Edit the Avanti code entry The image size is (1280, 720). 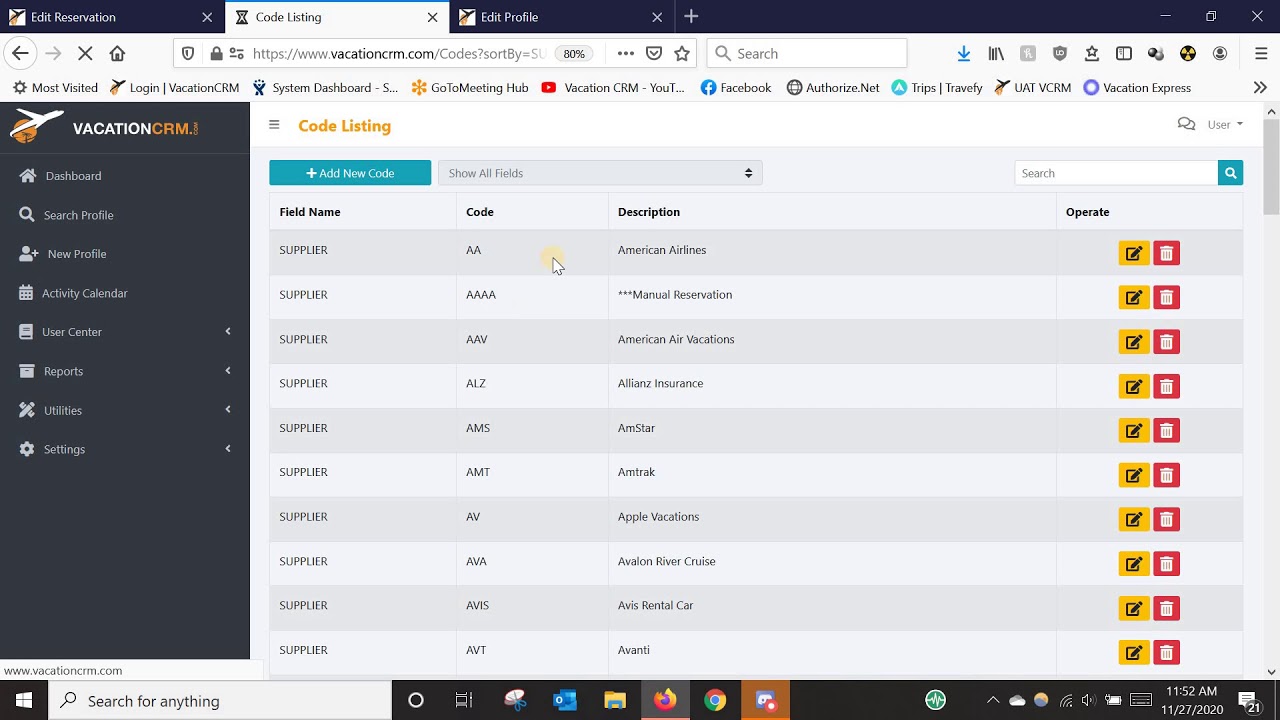click(1134, 652)
